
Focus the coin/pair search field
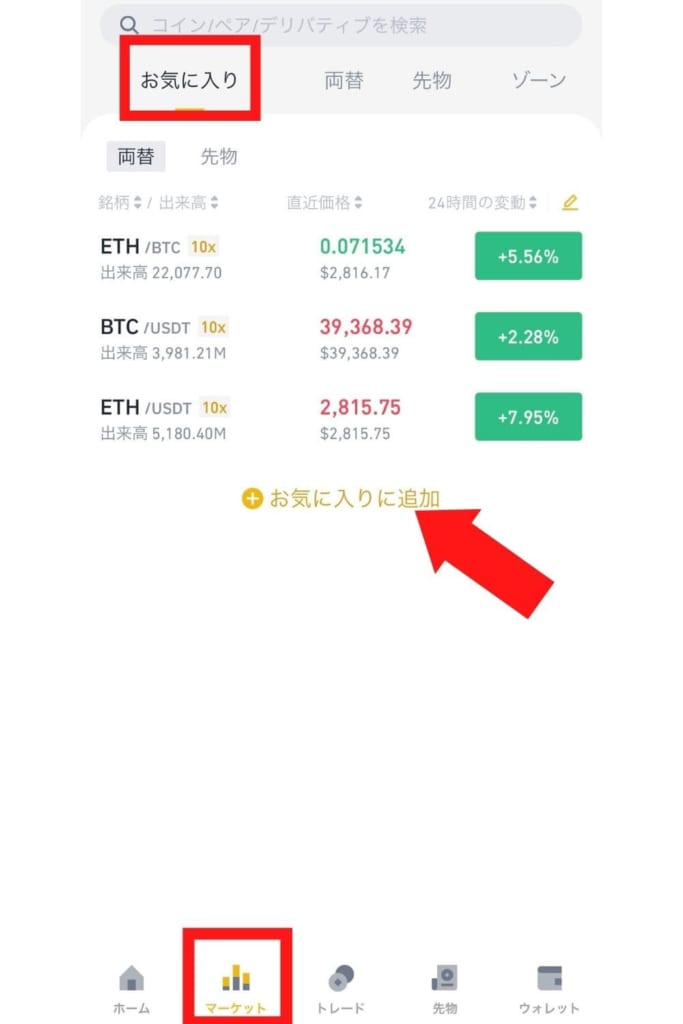point(341,25)
